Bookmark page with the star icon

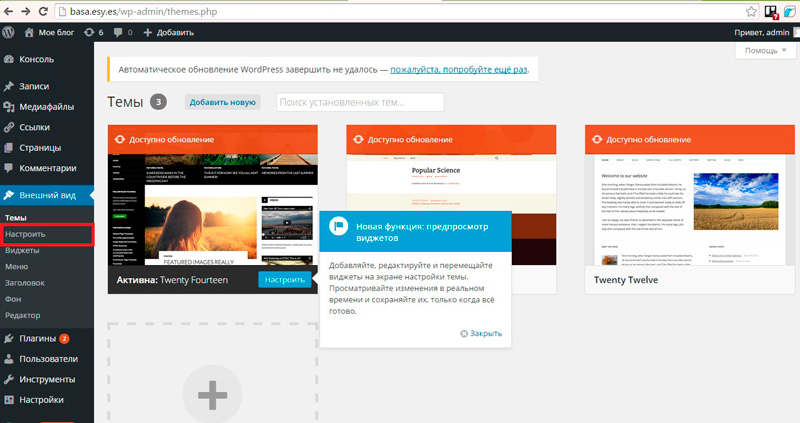(751, 10)
